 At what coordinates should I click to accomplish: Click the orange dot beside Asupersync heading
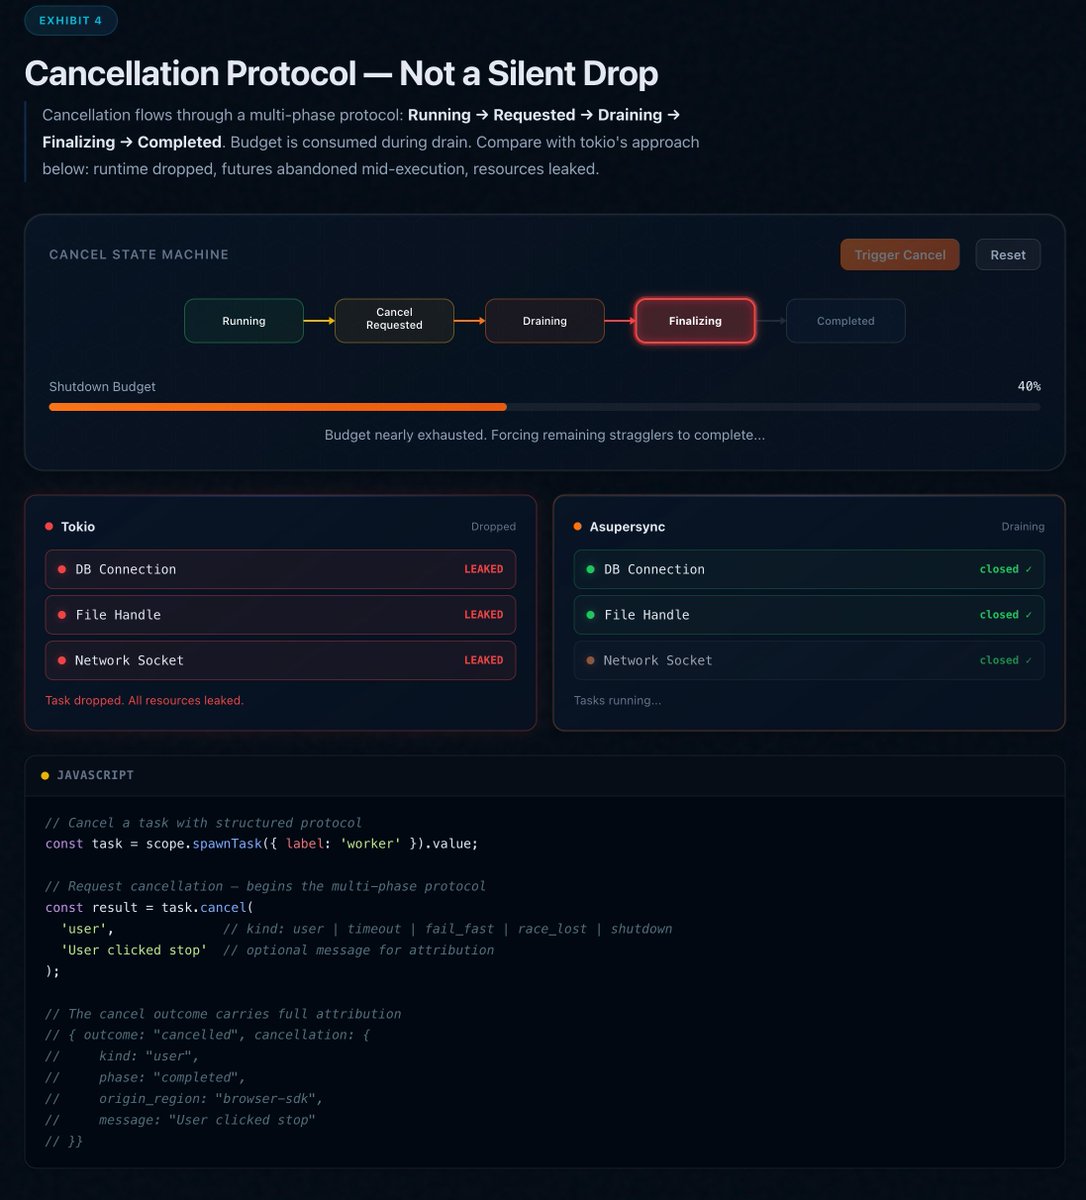pyautogui.click(x=578, y=526)
